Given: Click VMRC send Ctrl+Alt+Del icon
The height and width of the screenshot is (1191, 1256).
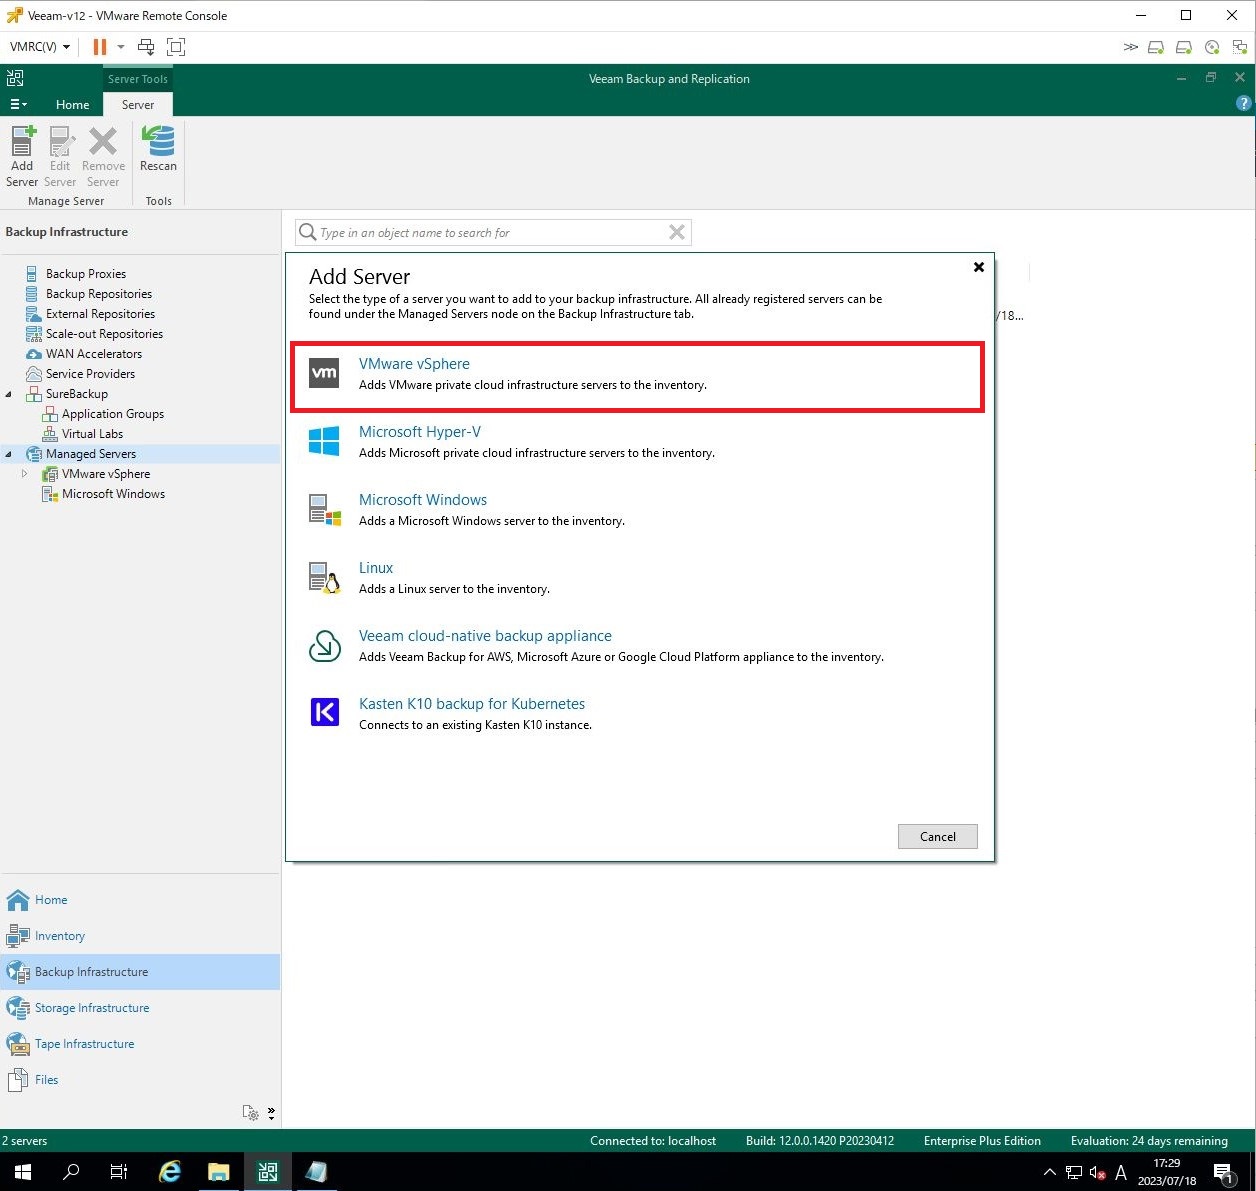Looking at the screenshot, I should (x=146, y=46).
